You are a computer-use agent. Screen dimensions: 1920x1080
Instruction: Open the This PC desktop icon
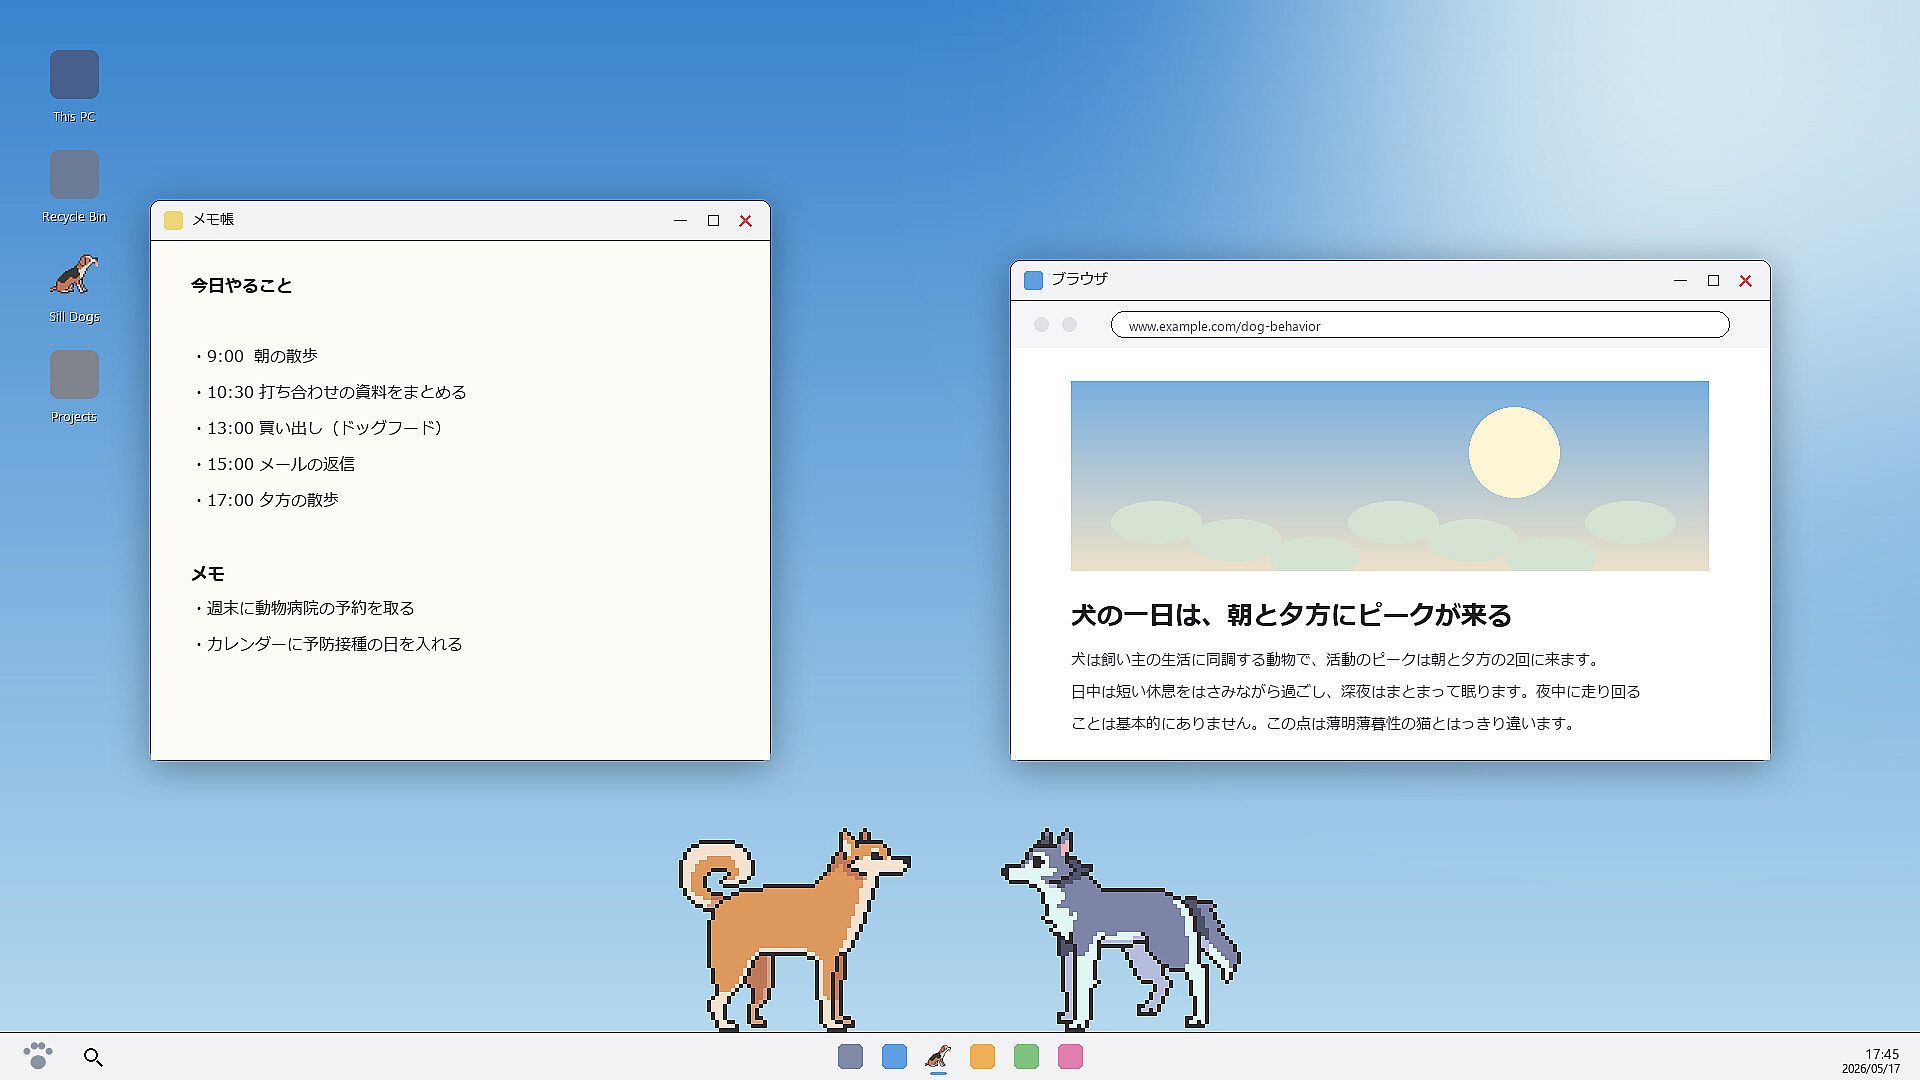pos(74,87)
